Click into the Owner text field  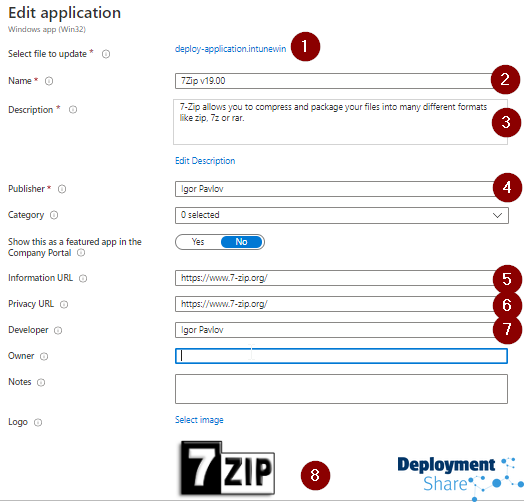[341, 356]
